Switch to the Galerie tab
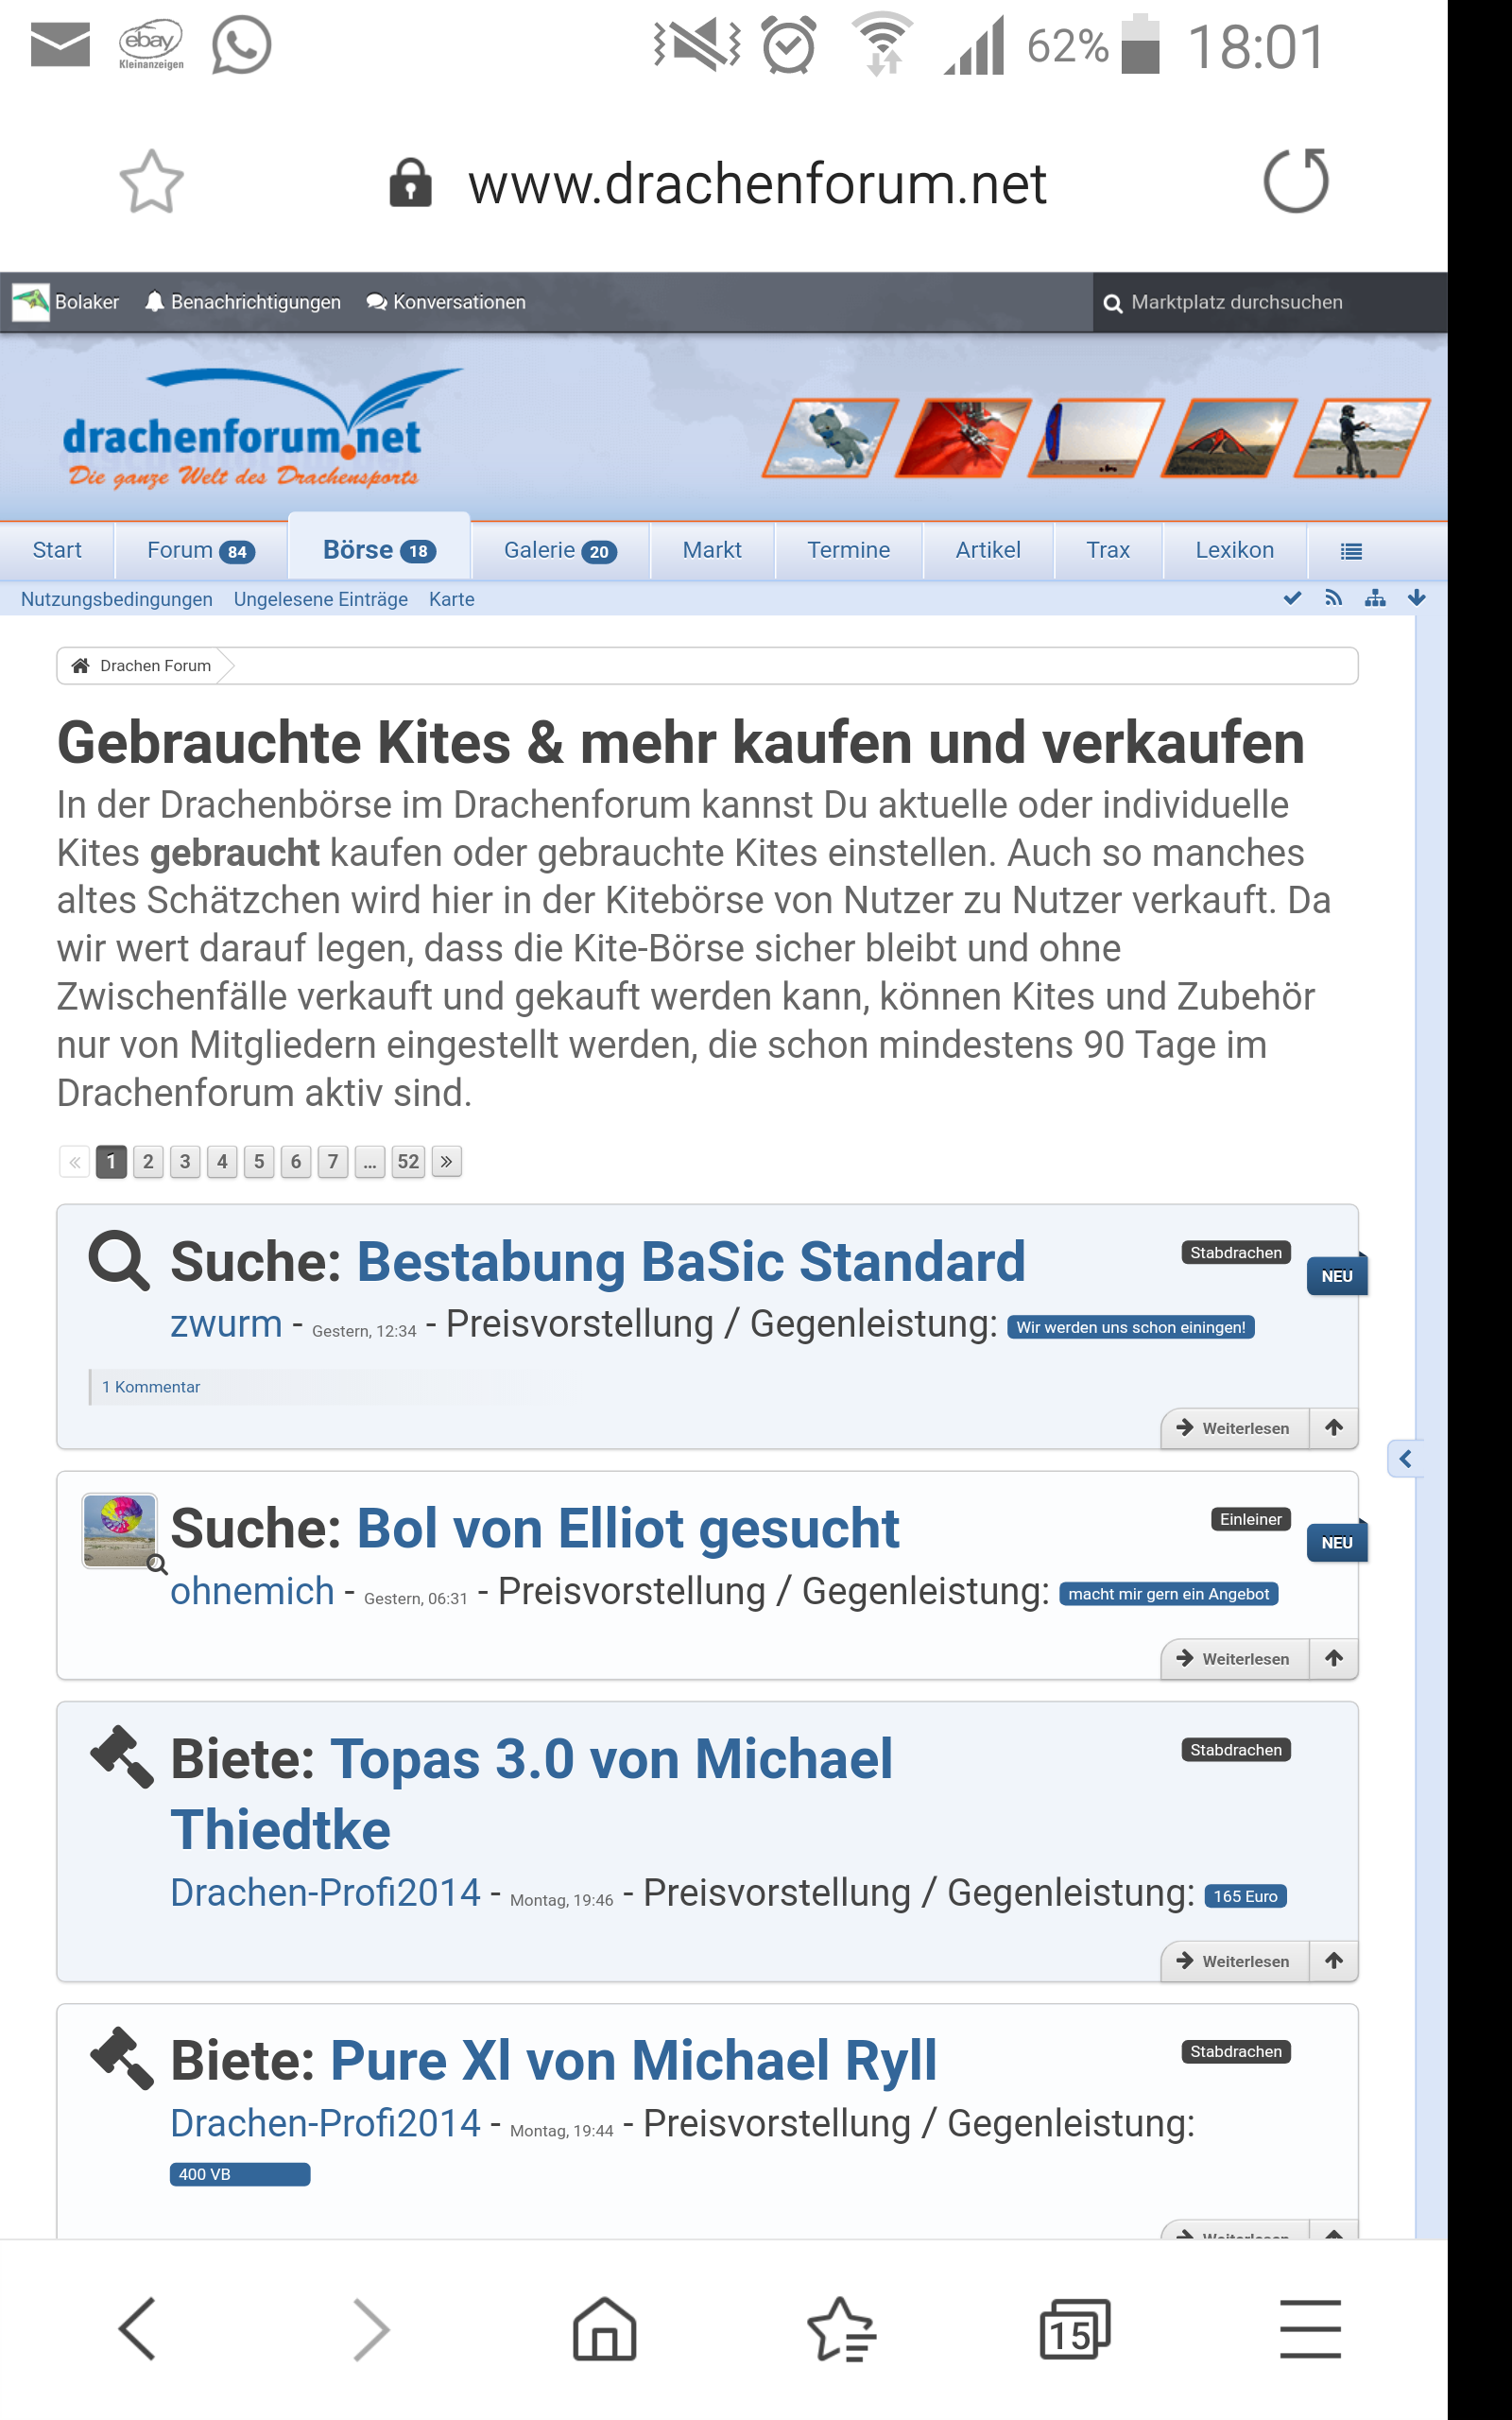1512x2420 pixels. tap(559, 551)
